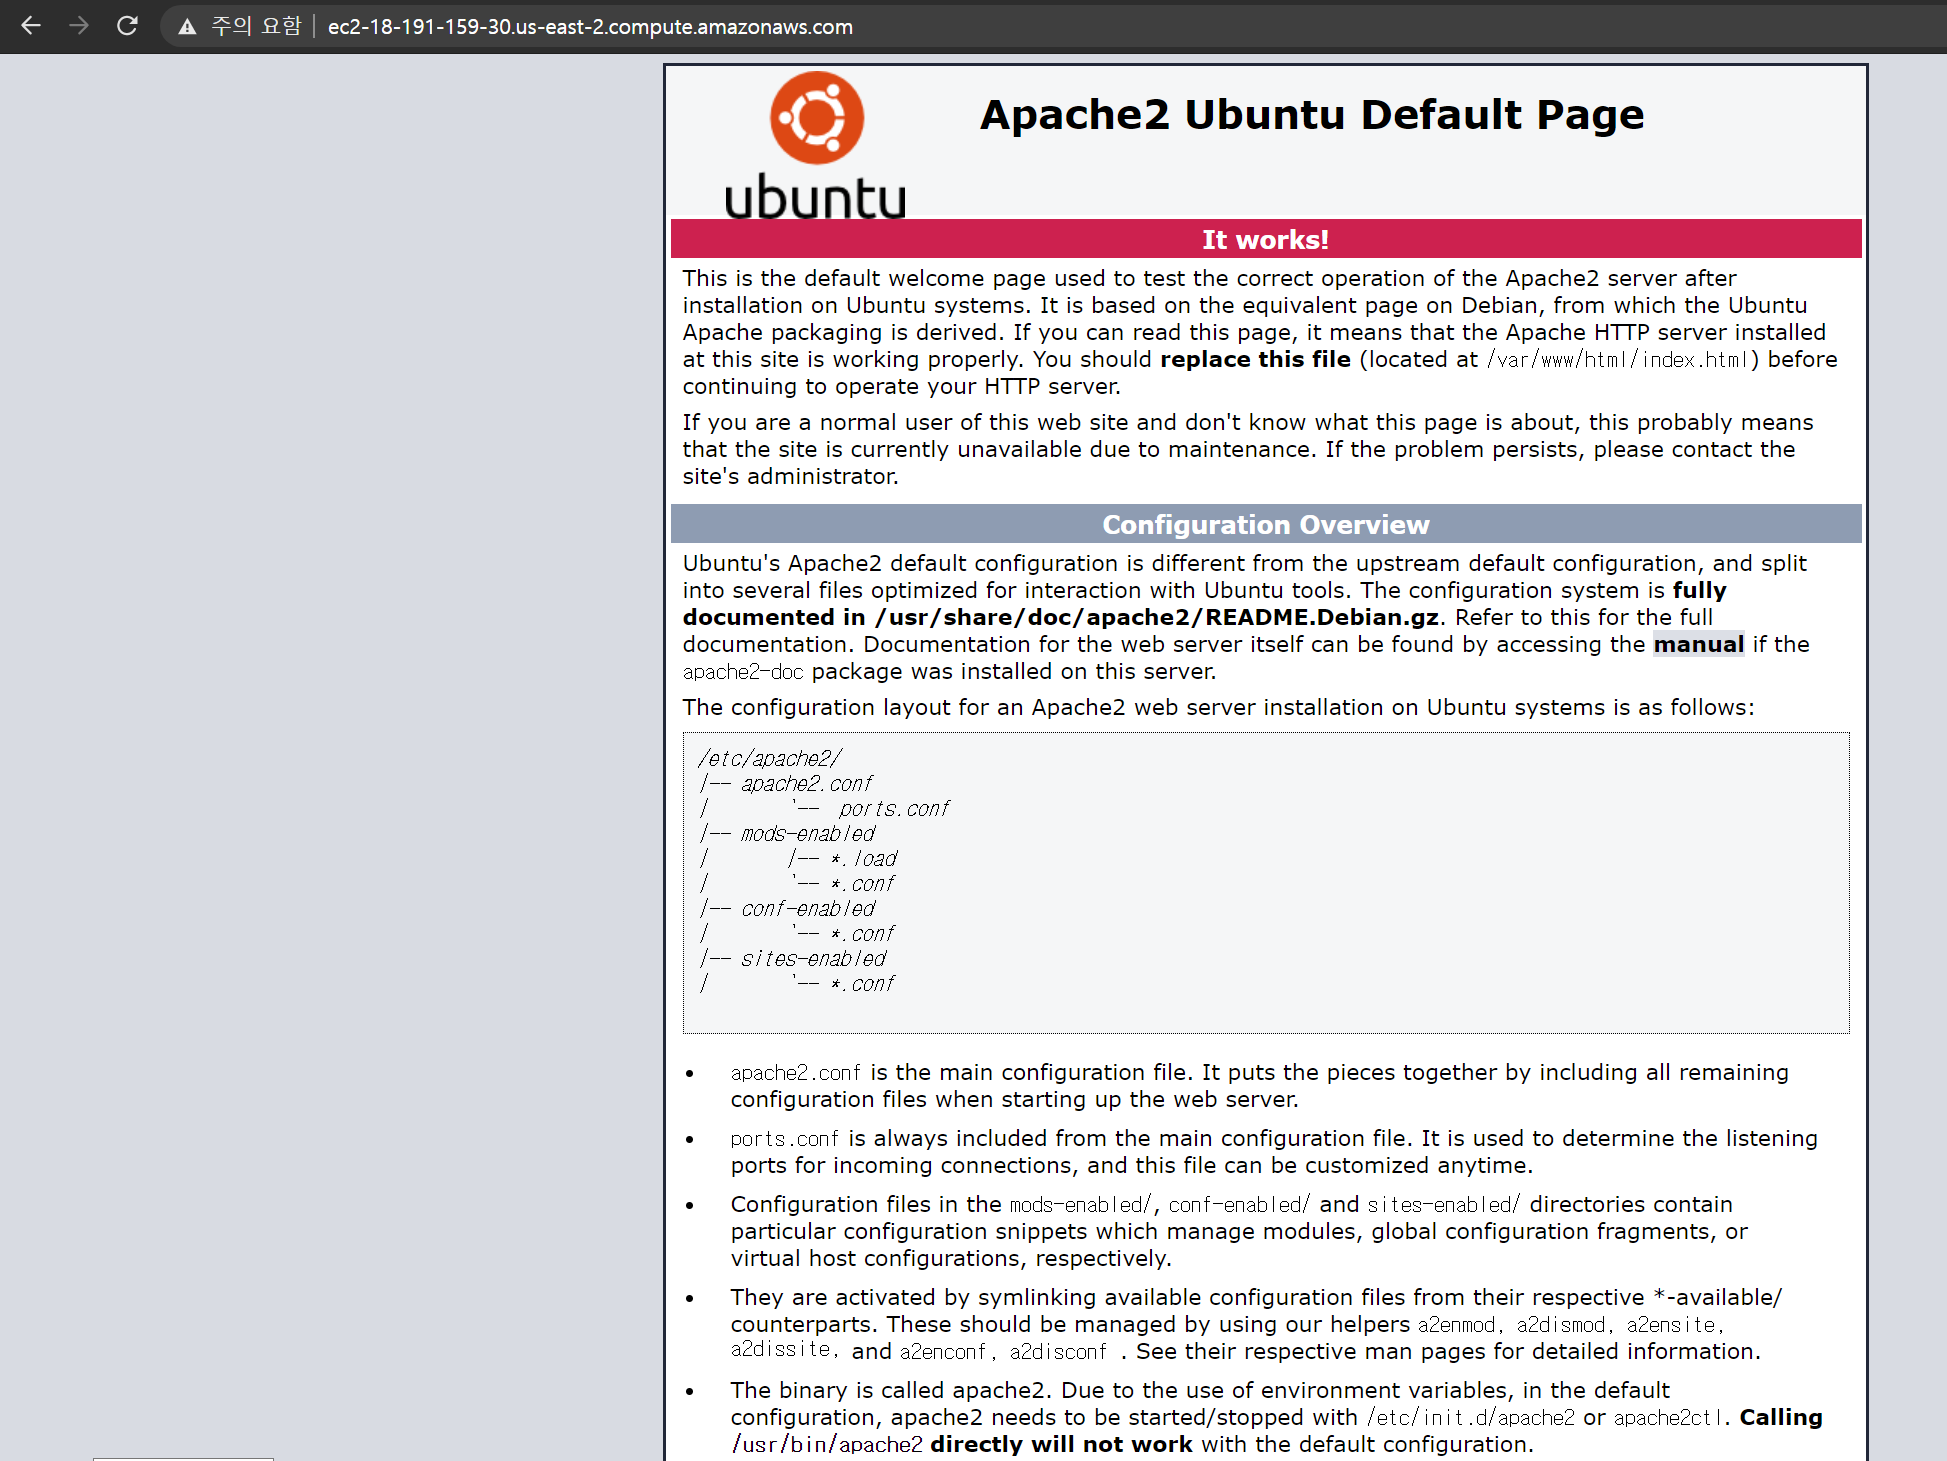The width and height of the screenshot is (1947, 1461).
Task: Click the 'apache2ctl' command text
Action: pos(1668,1418)
